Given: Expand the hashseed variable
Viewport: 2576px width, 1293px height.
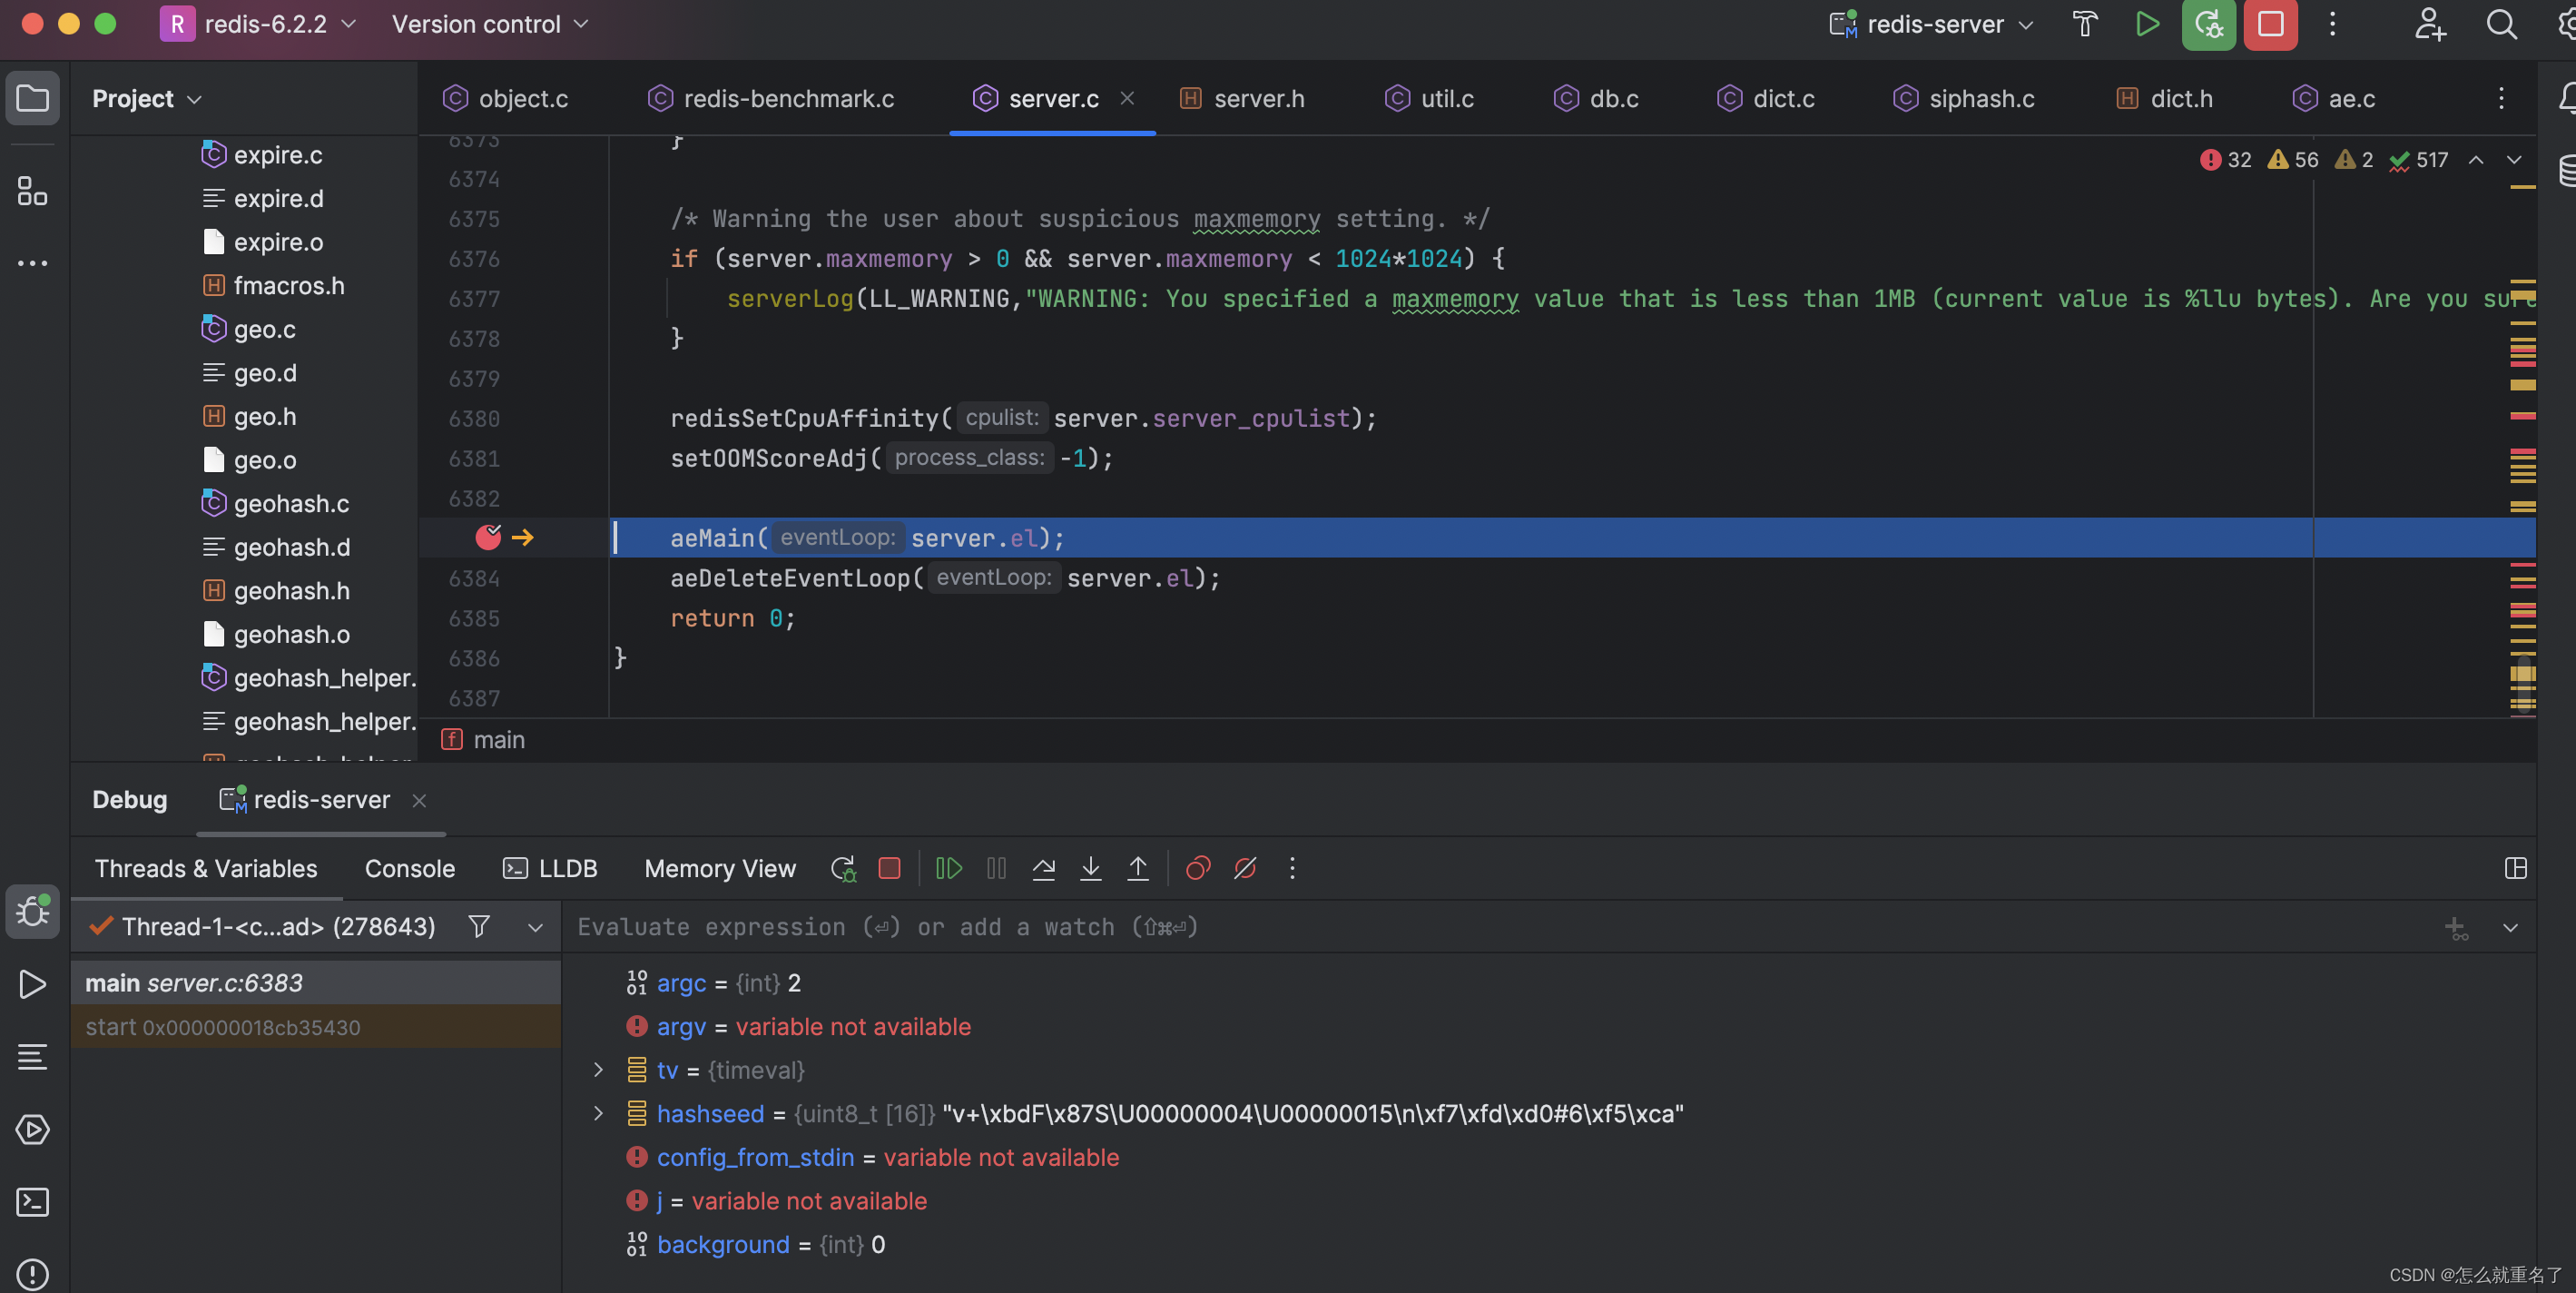Looking at the screenshot, I should pyautogui.click(x=598, y=1113).
